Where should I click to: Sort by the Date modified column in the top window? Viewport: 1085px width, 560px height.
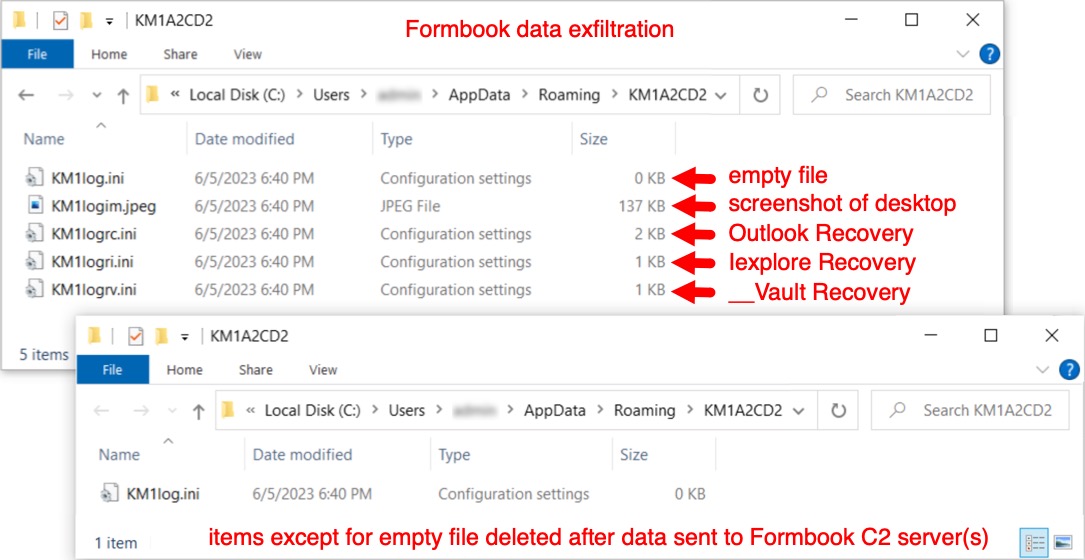click(x=244, y=139)
